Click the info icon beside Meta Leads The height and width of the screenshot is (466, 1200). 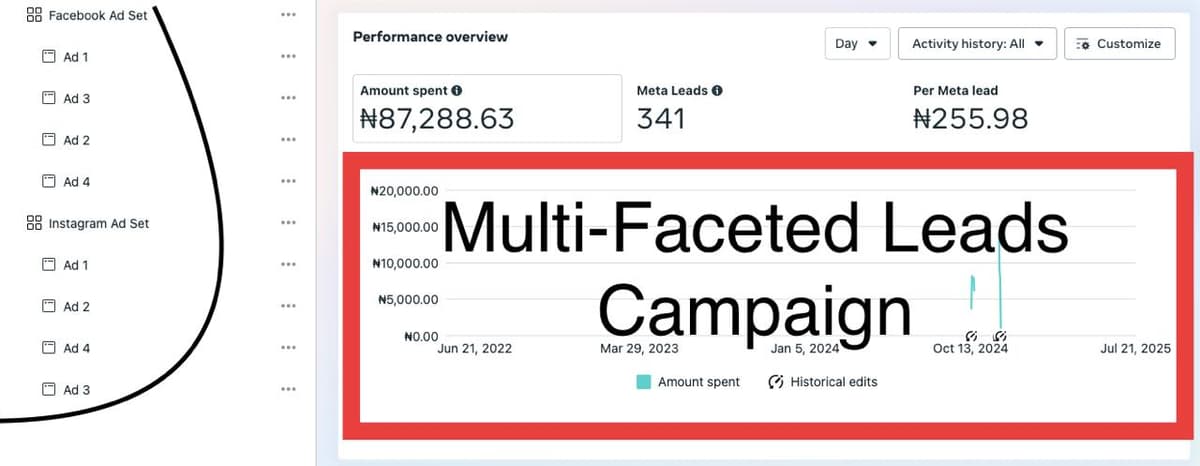point(717,90)
